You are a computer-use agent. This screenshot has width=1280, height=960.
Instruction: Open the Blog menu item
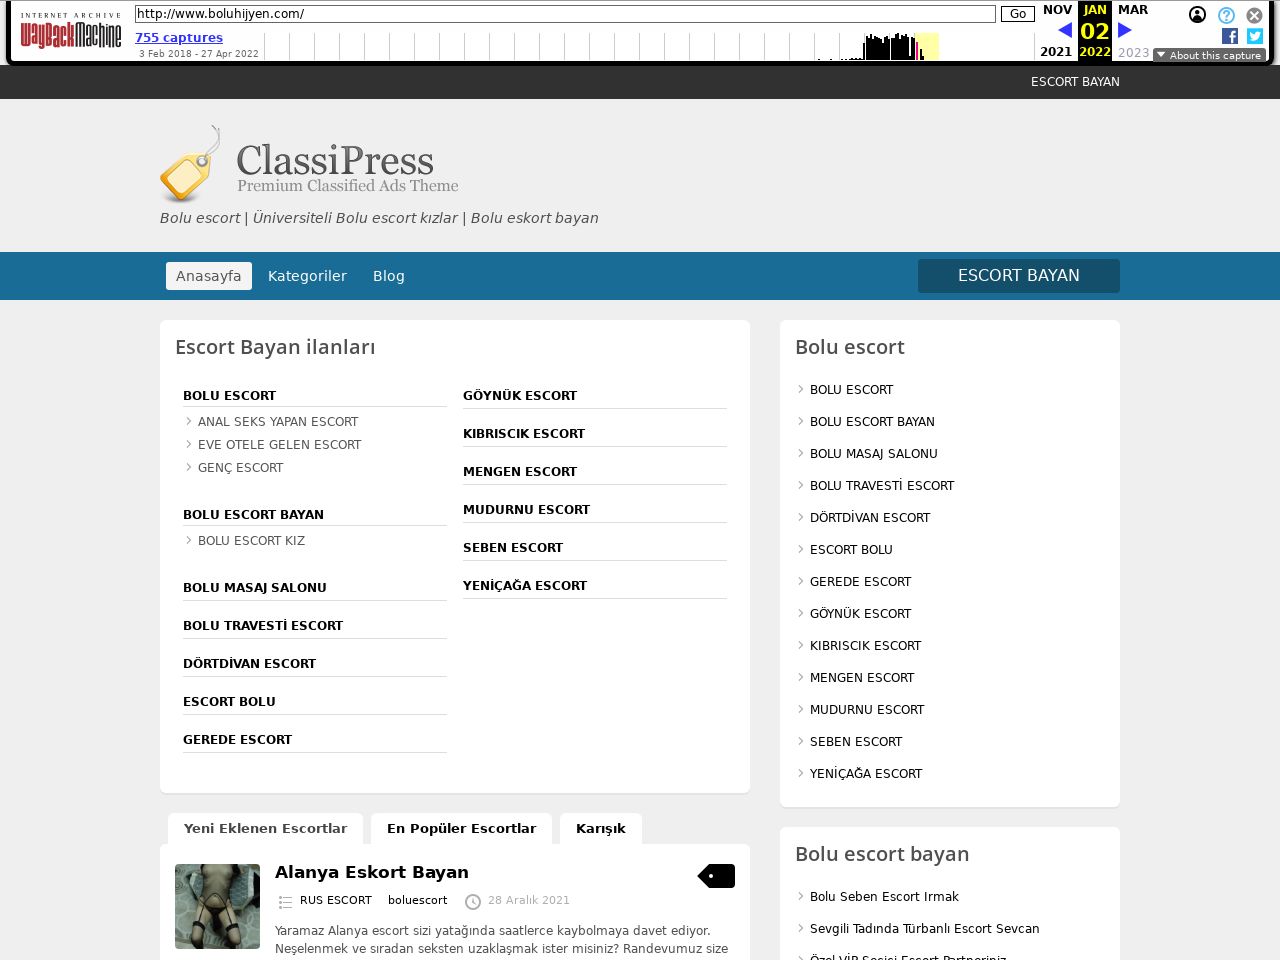pyautogui.click(x=389, y=276)
